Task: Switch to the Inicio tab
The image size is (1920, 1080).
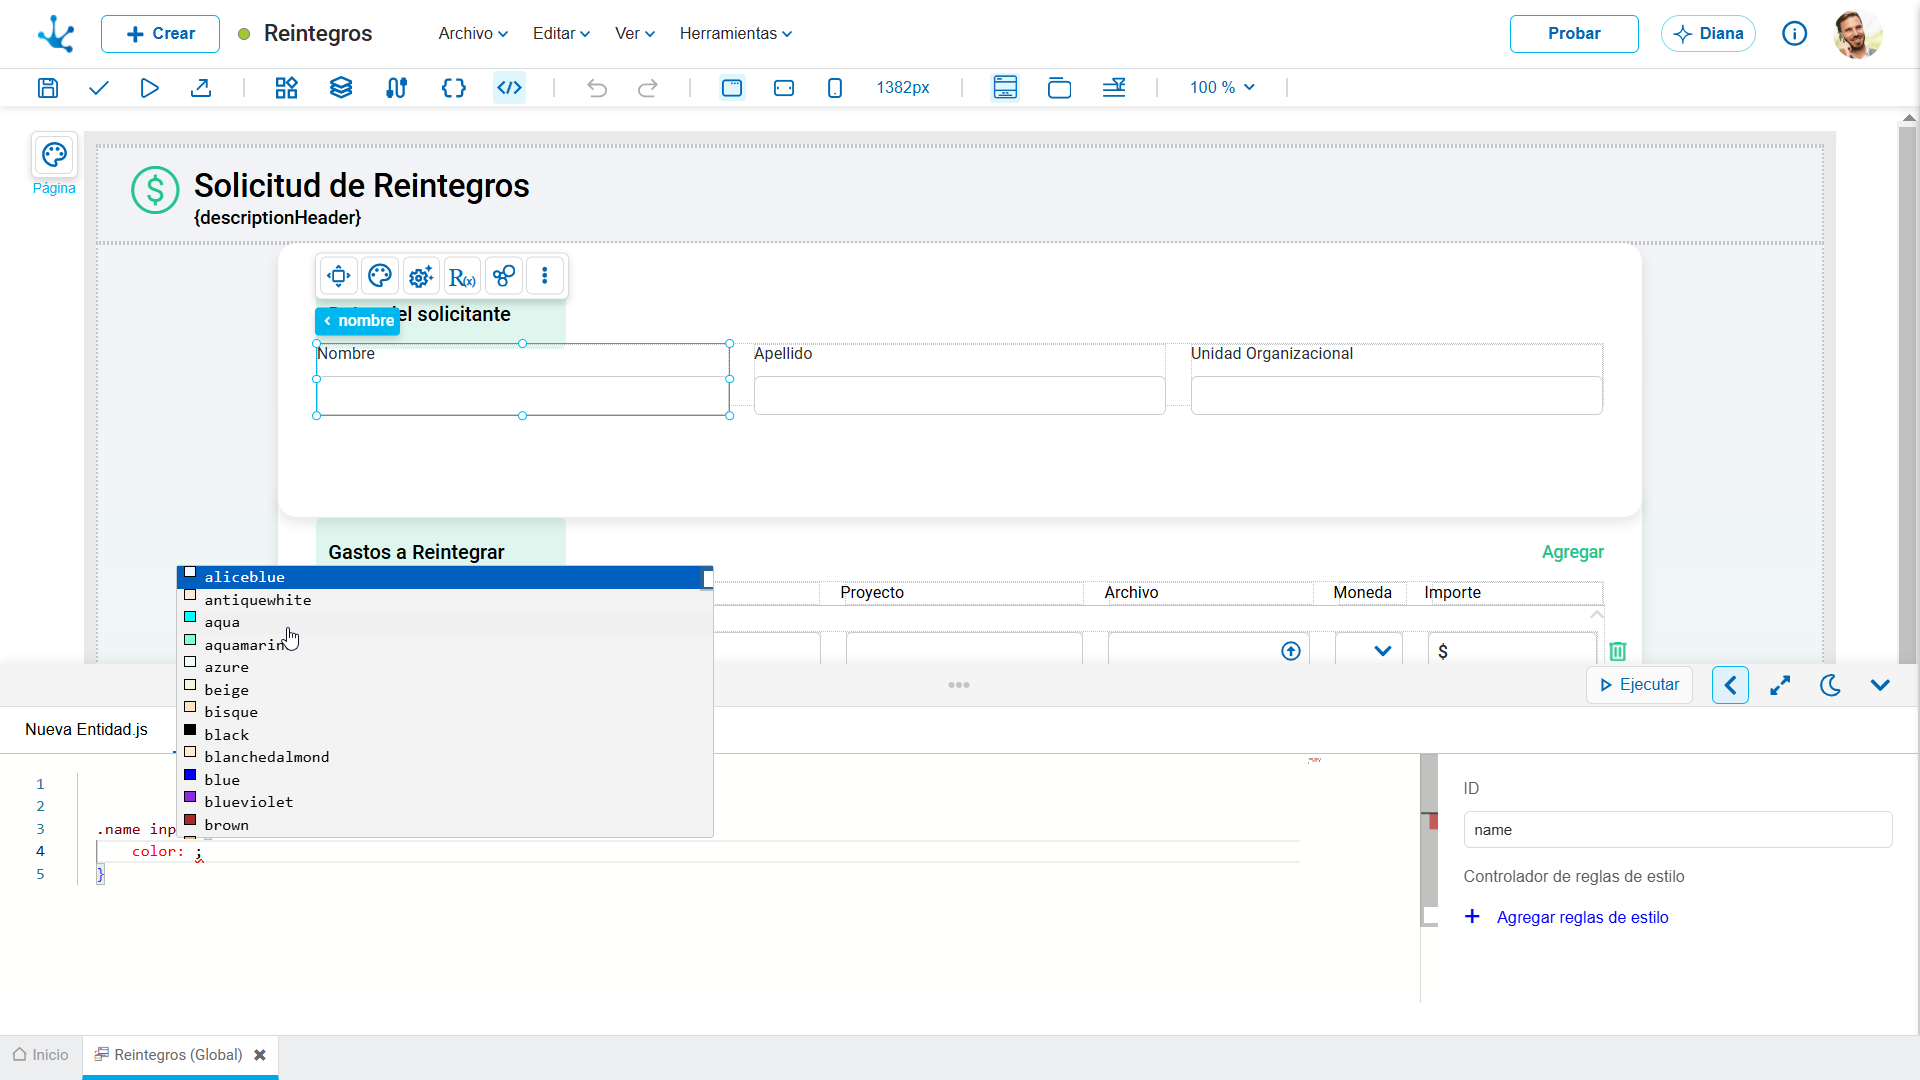Action: (x=41, y=1055)
